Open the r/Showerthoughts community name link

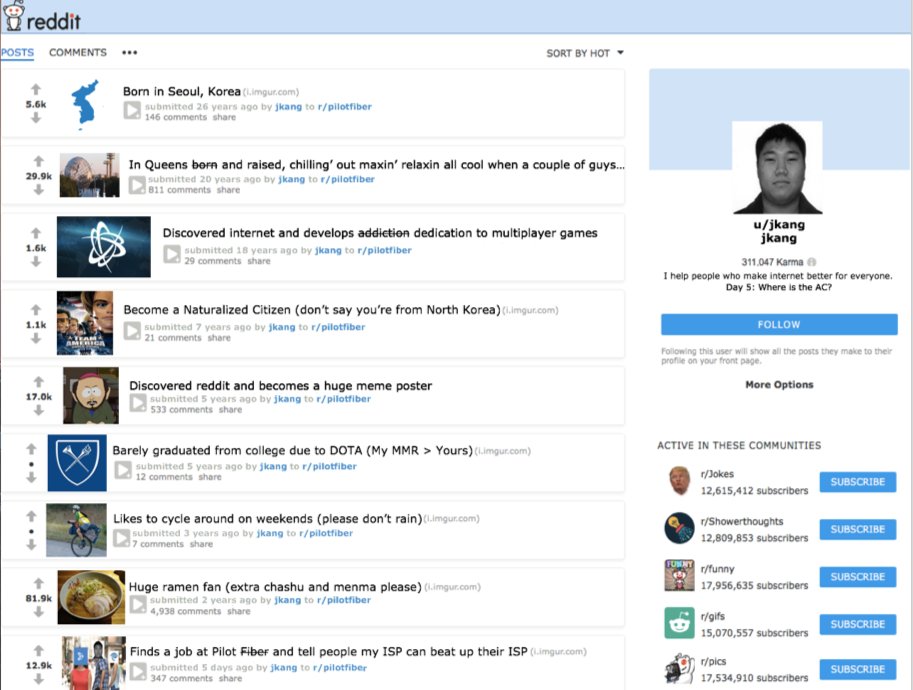click(742, 522)
